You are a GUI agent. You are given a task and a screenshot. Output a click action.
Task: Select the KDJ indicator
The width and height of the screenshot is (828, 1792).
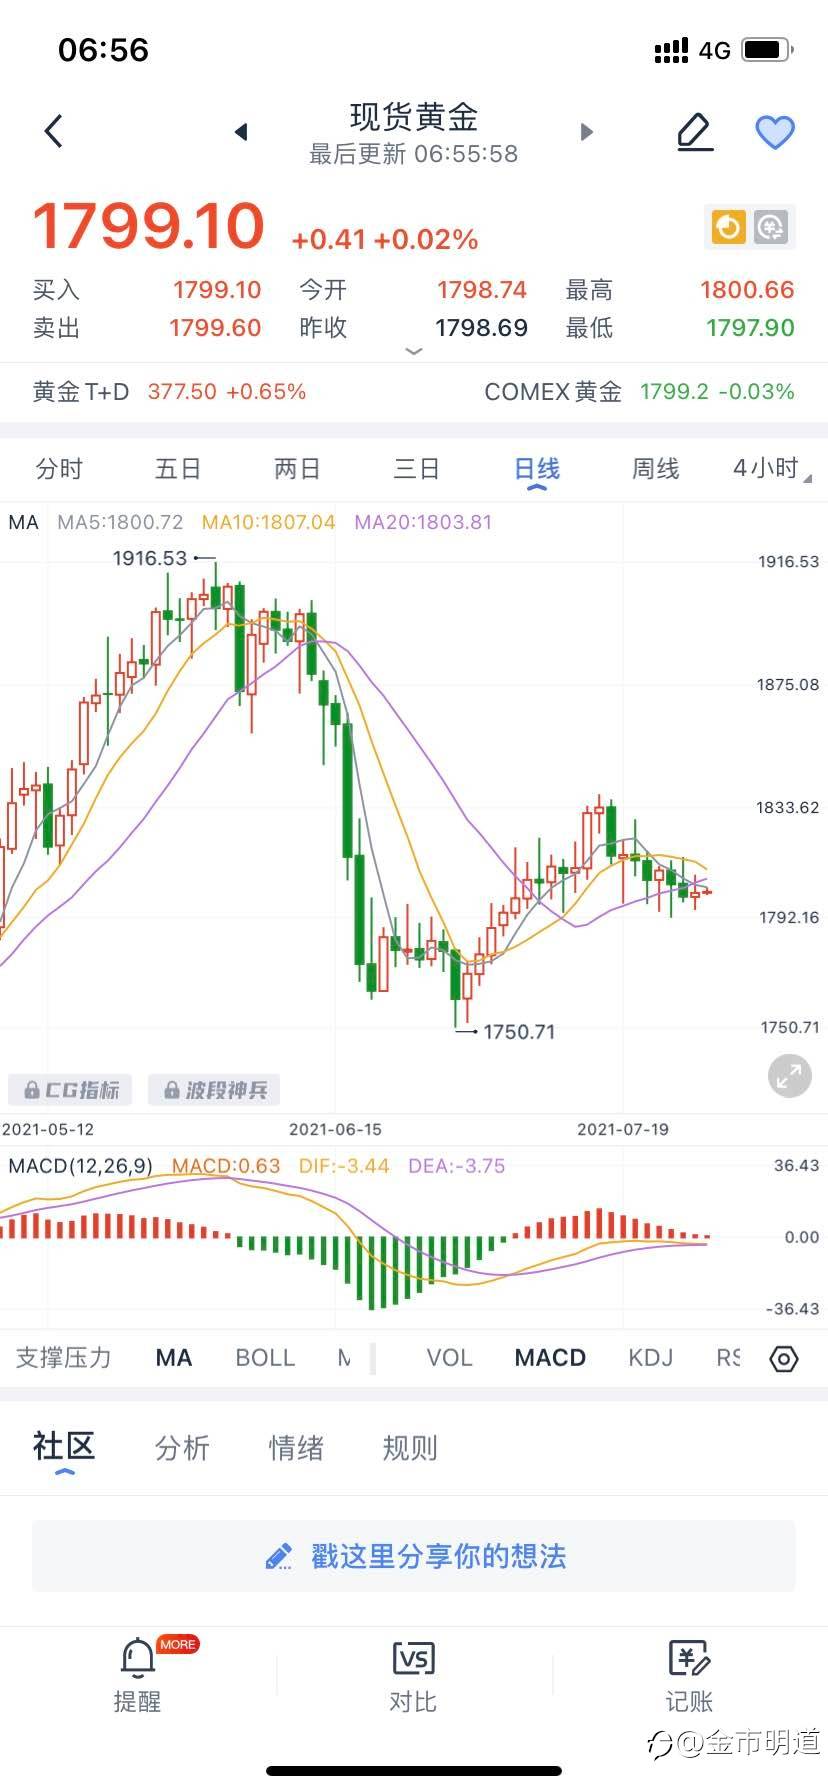tap(650, 1358)
